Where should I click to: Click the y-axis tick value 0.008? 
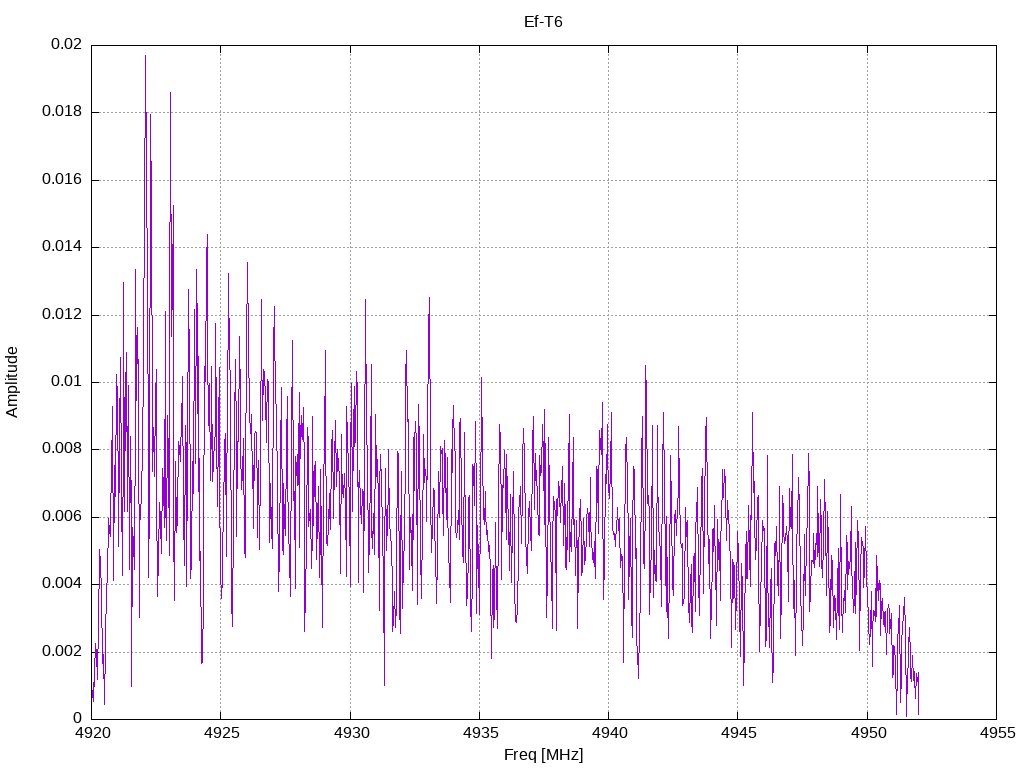point(62,449)
